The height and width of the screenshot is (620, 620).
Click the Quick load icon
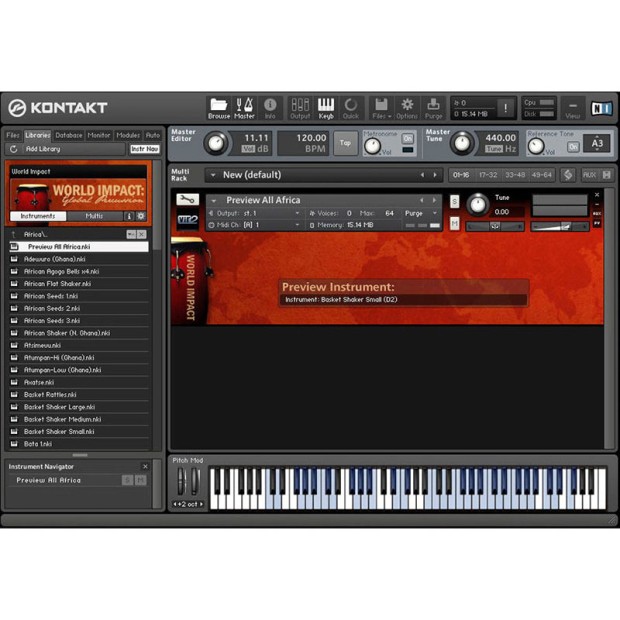[351, 108]
